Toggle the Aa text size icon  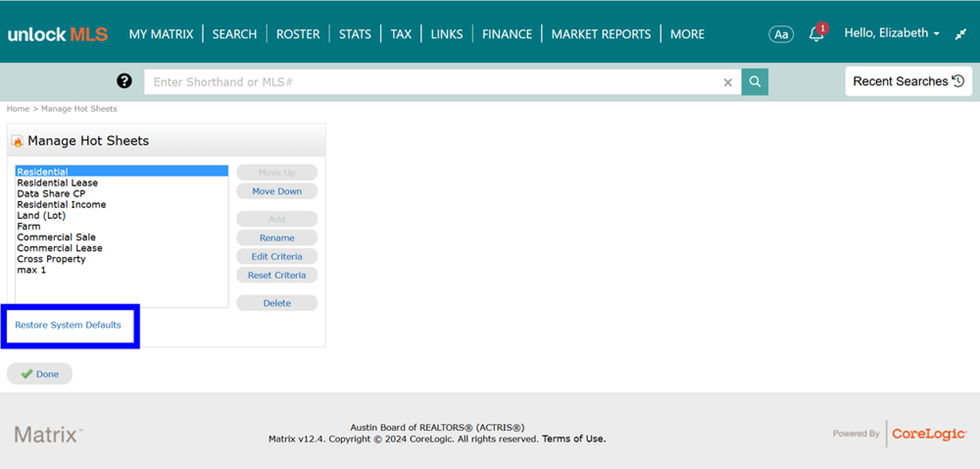point(781,34)
